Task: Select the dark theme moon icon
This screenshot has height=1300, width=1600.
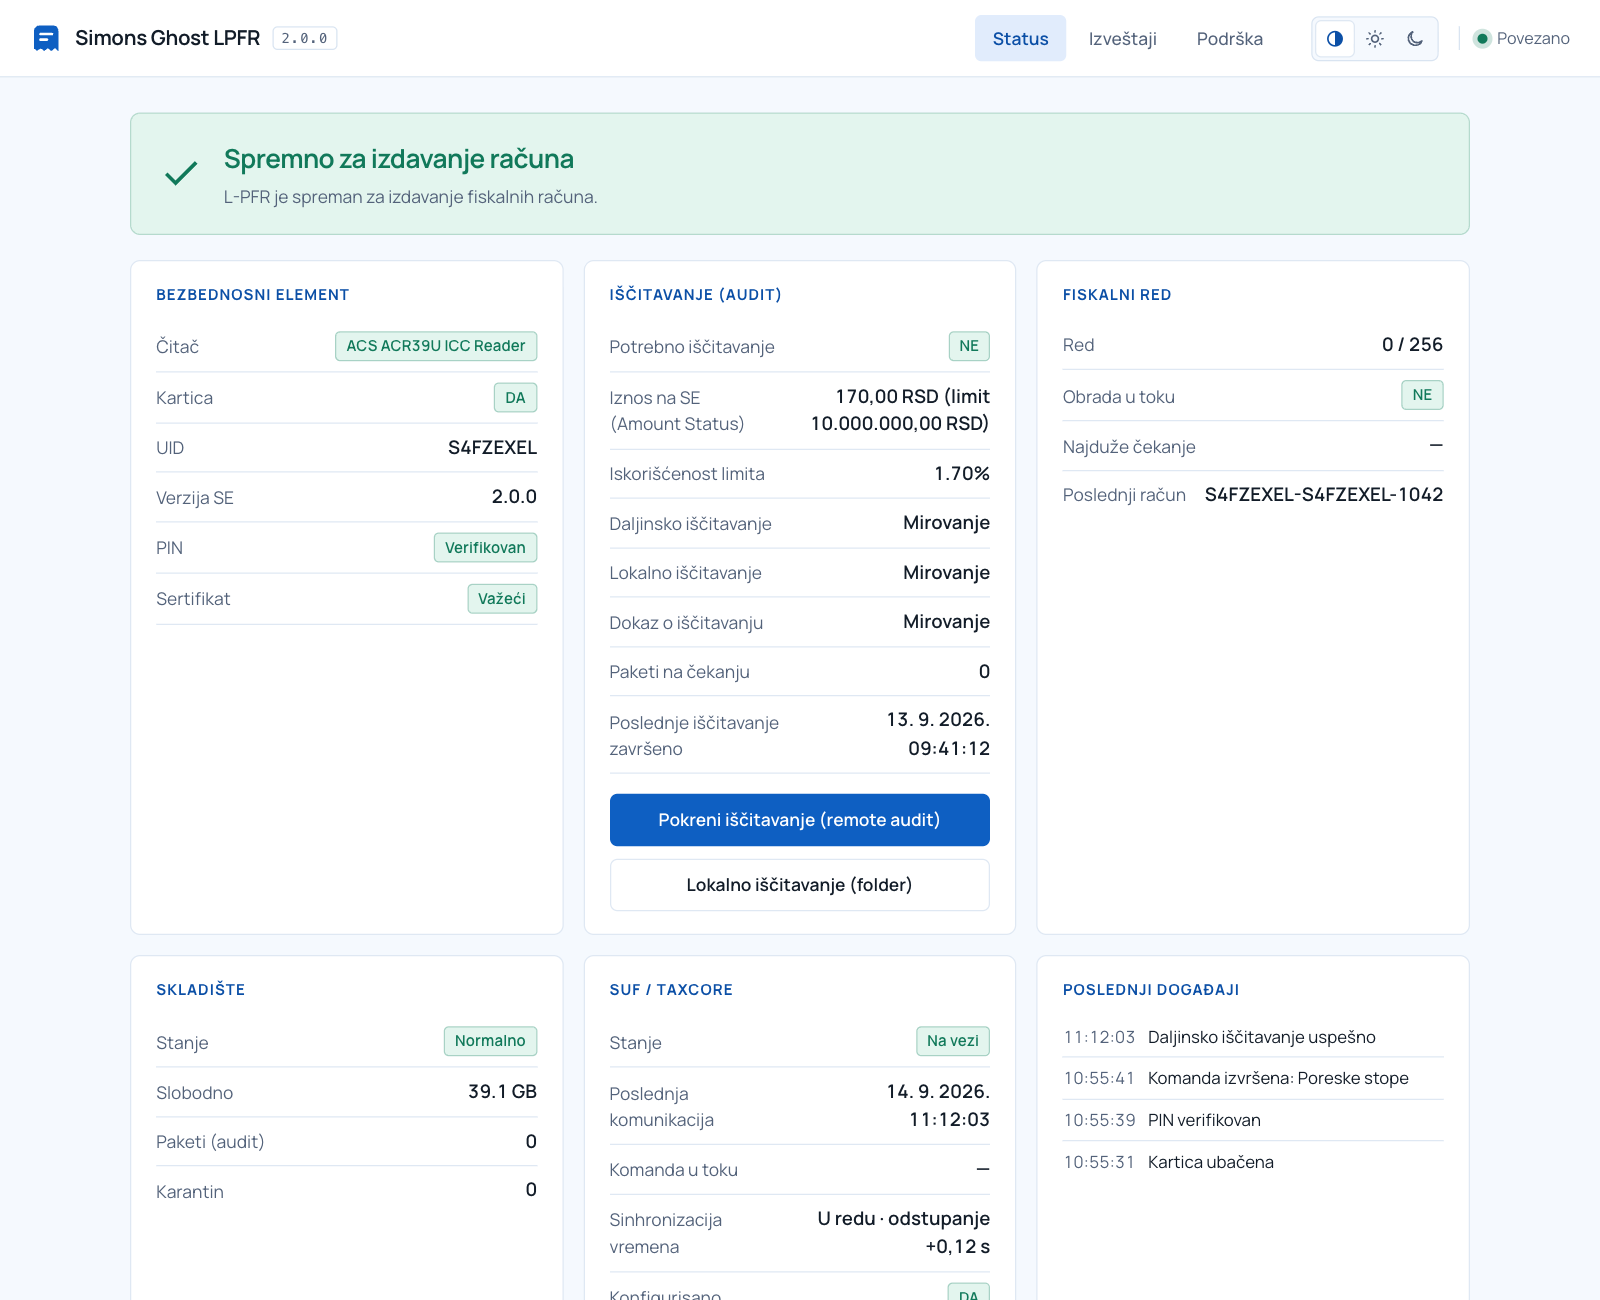Action: pos(1415,39)
